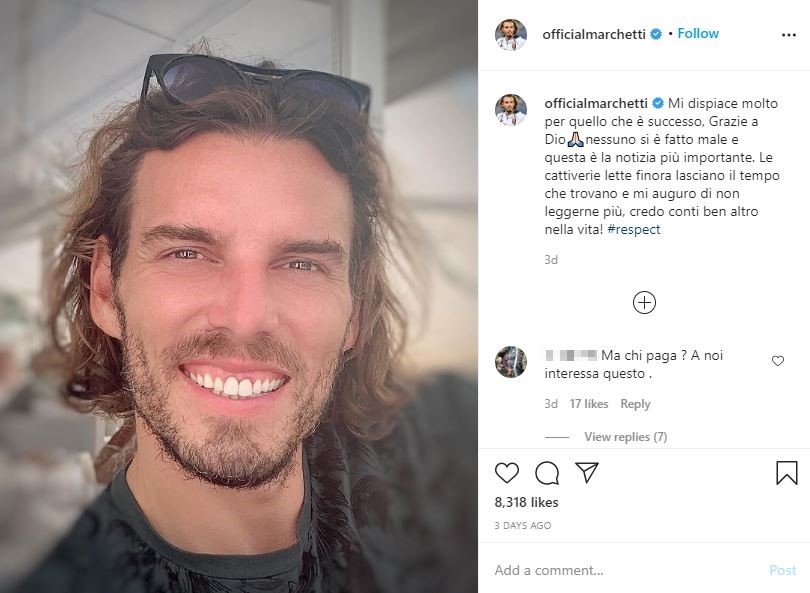The width and height of the screenshot is (810, 593).
Task: Like the post with the heart icon
Action: pos(506,473)
